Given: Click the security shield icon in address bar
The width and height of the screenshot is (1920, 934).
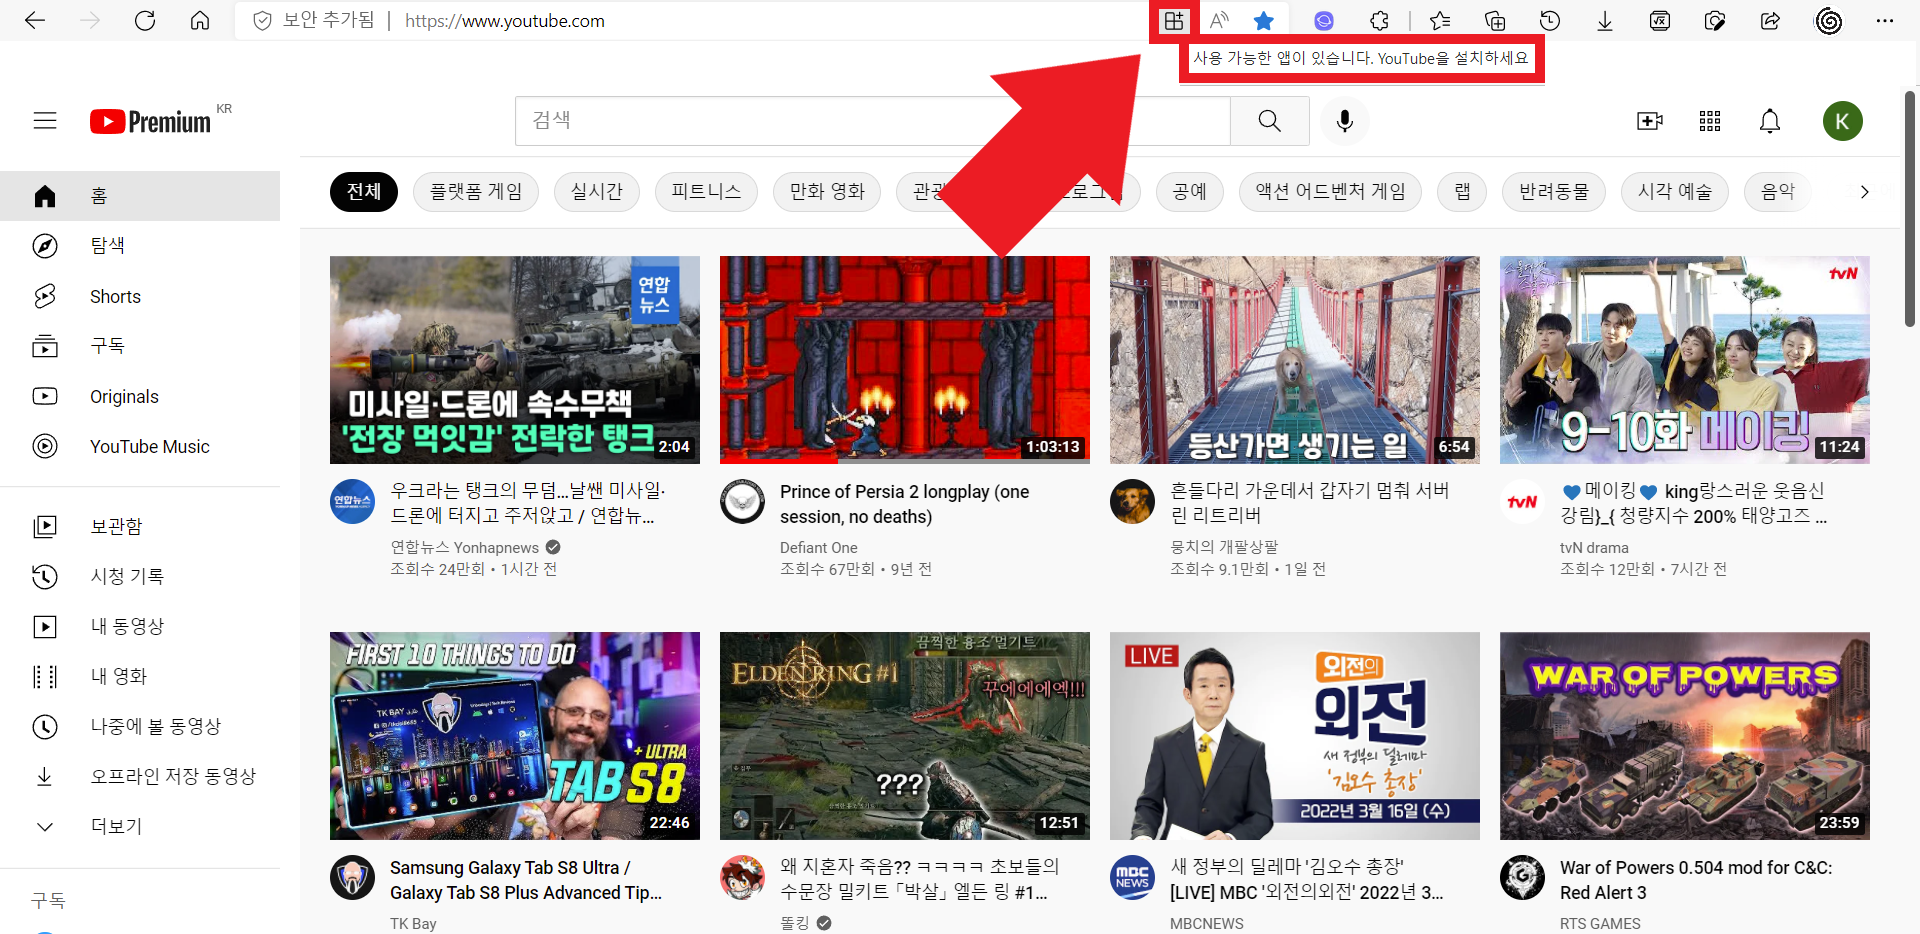Looking at the screenshot, I should (x=262, y=21).
